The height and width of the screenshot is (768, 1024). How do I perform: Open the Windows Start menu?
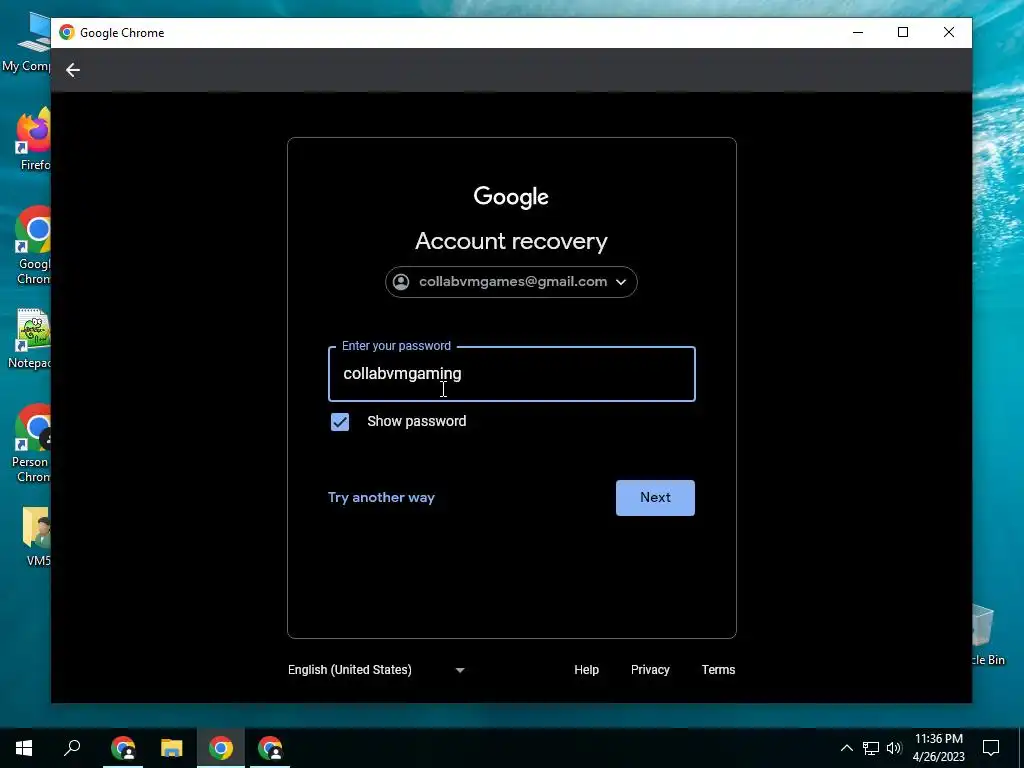24,748
